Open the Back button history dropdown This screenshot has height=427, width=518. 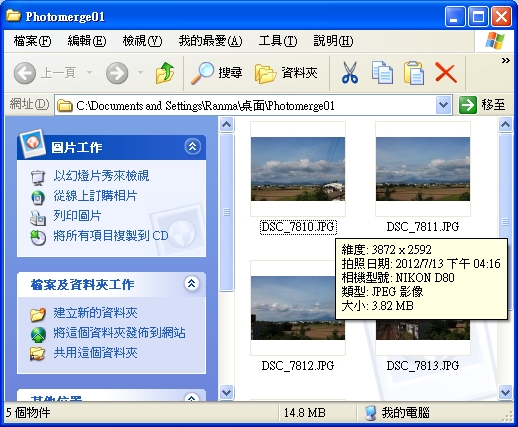89,72
